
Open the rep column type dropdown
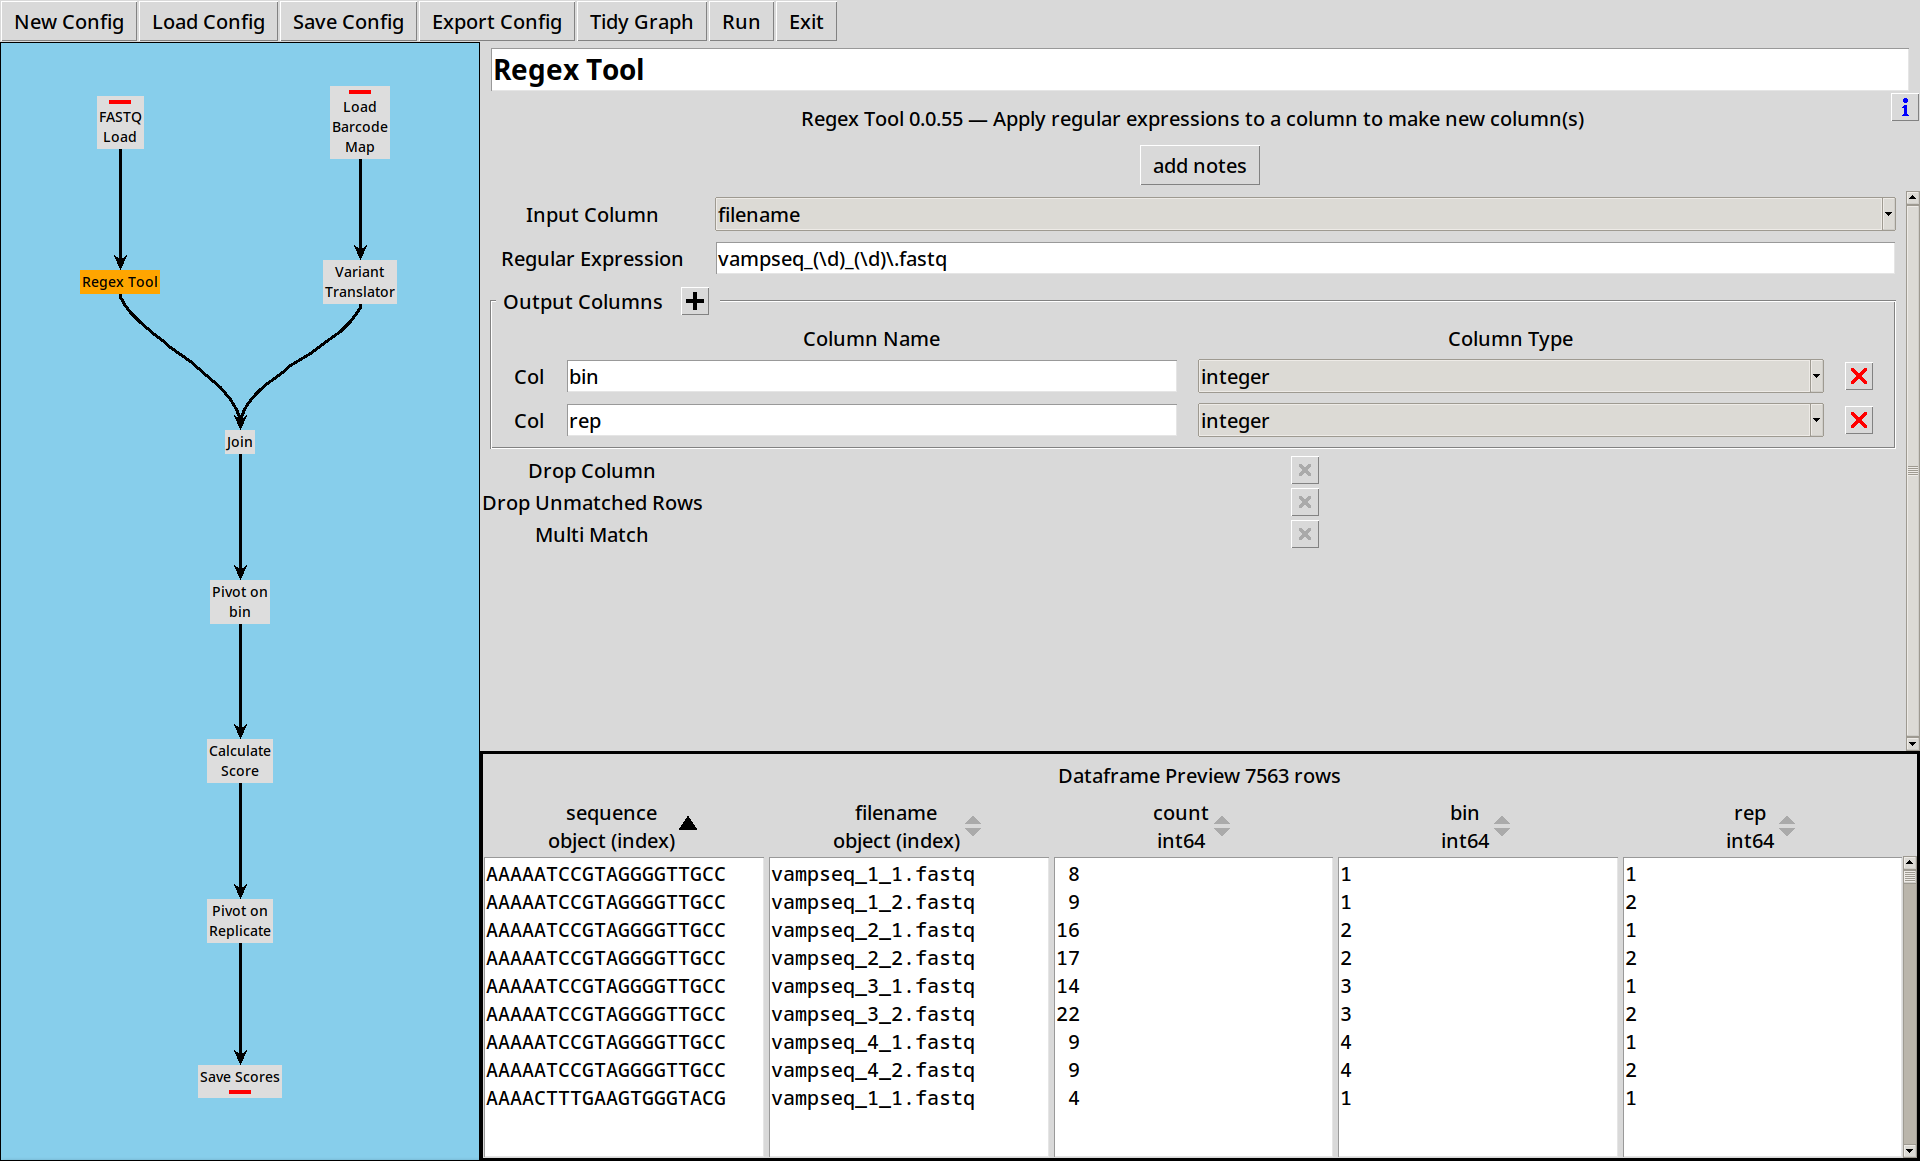pos(1510,421)
